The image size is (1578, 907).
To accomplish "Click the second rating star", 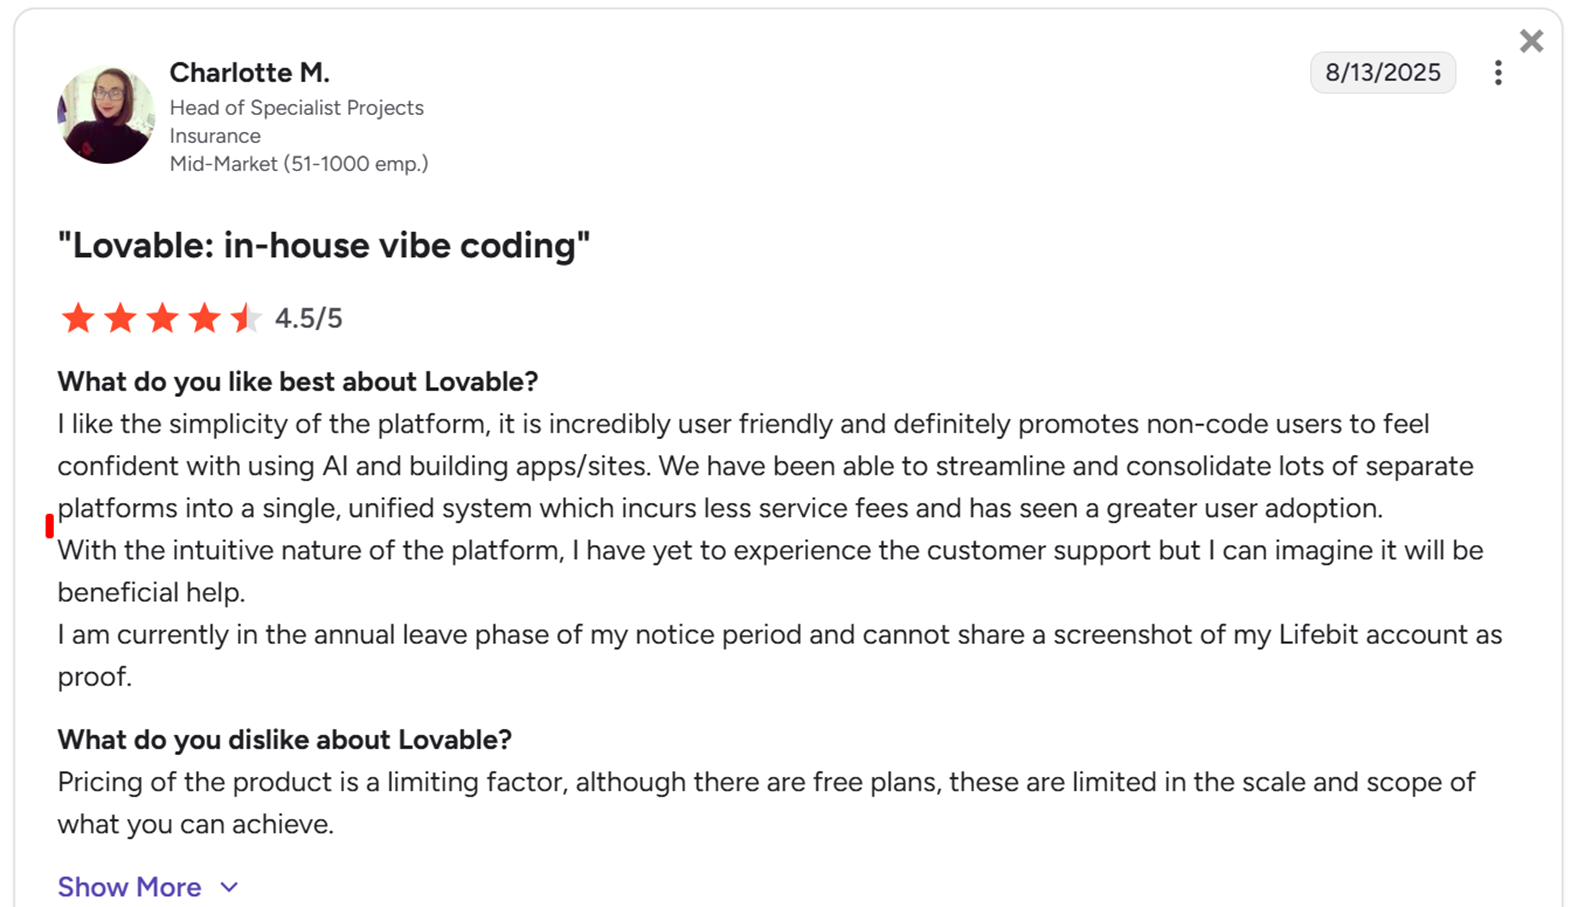I will coord(121,318).
